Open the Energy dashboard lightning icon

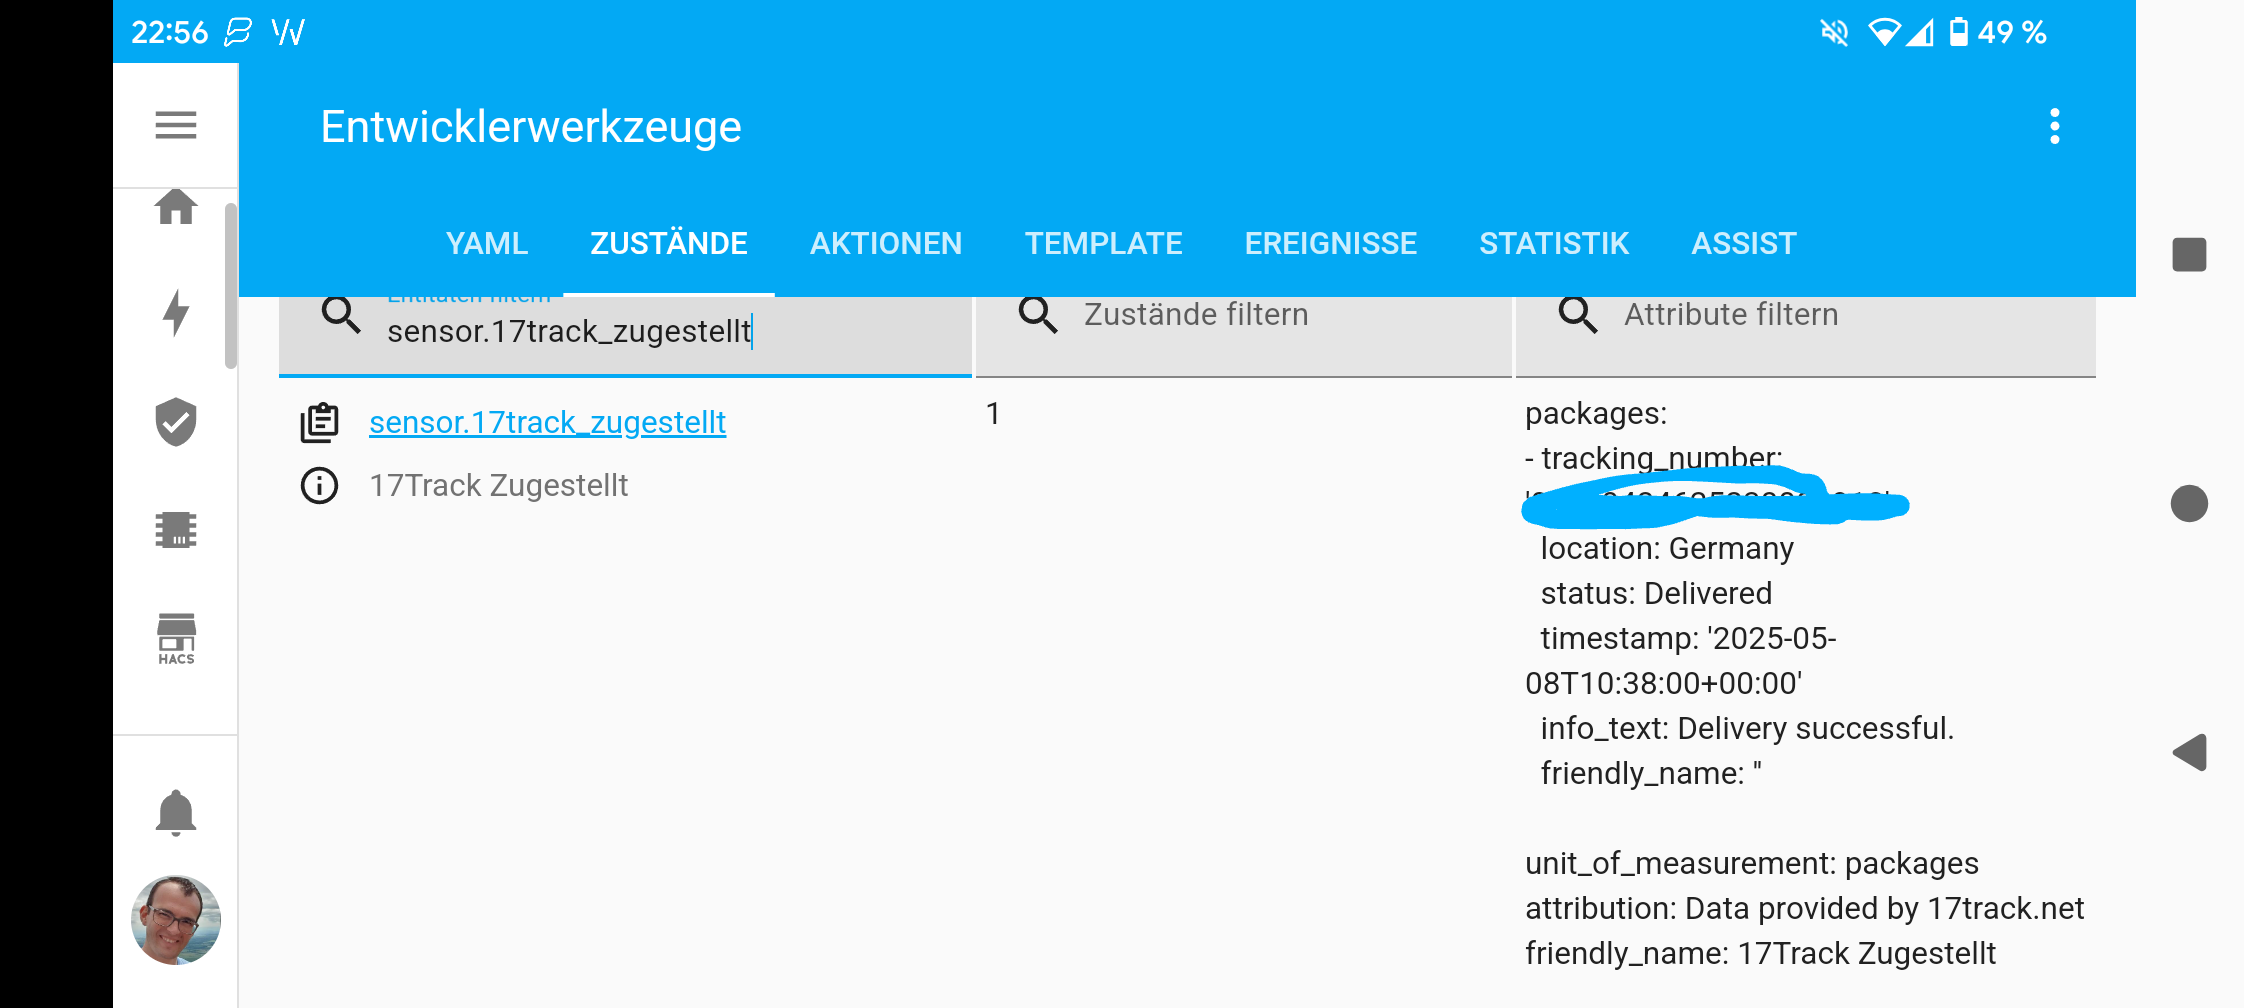tap(176, 313)
